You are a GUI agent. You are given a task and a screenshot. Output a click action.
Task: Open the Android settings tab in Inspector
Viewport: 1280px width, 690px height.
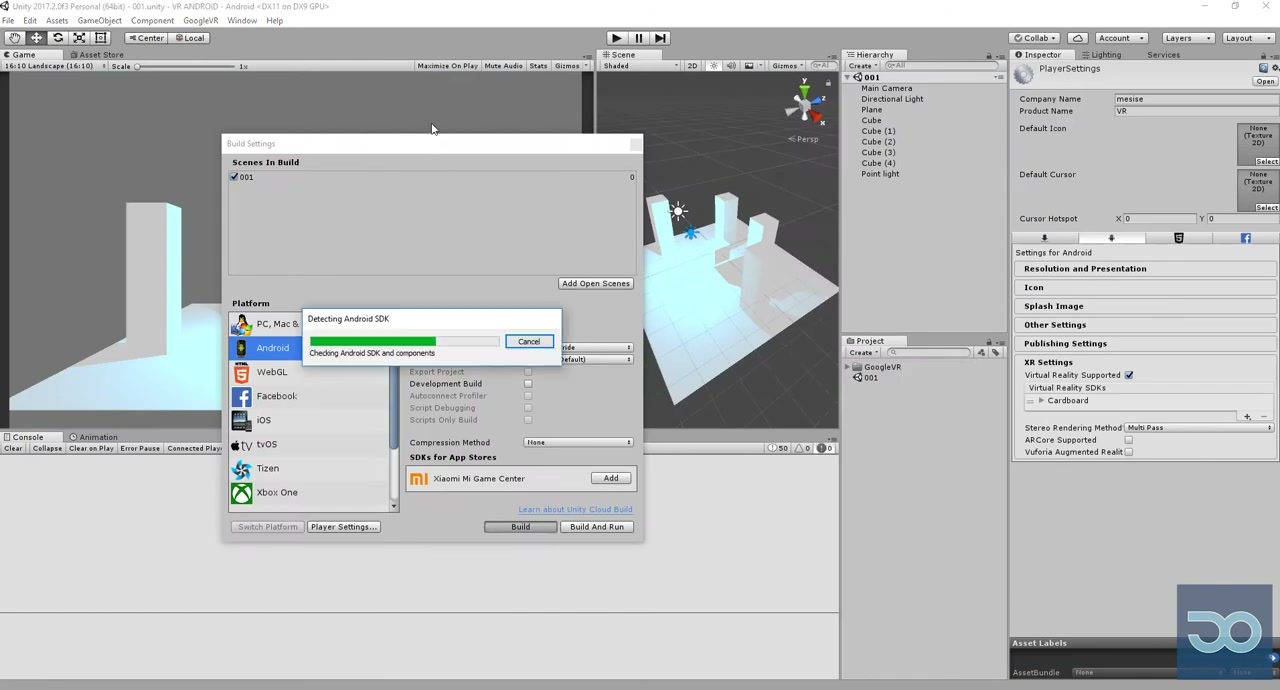click(x=1111, y=238)
